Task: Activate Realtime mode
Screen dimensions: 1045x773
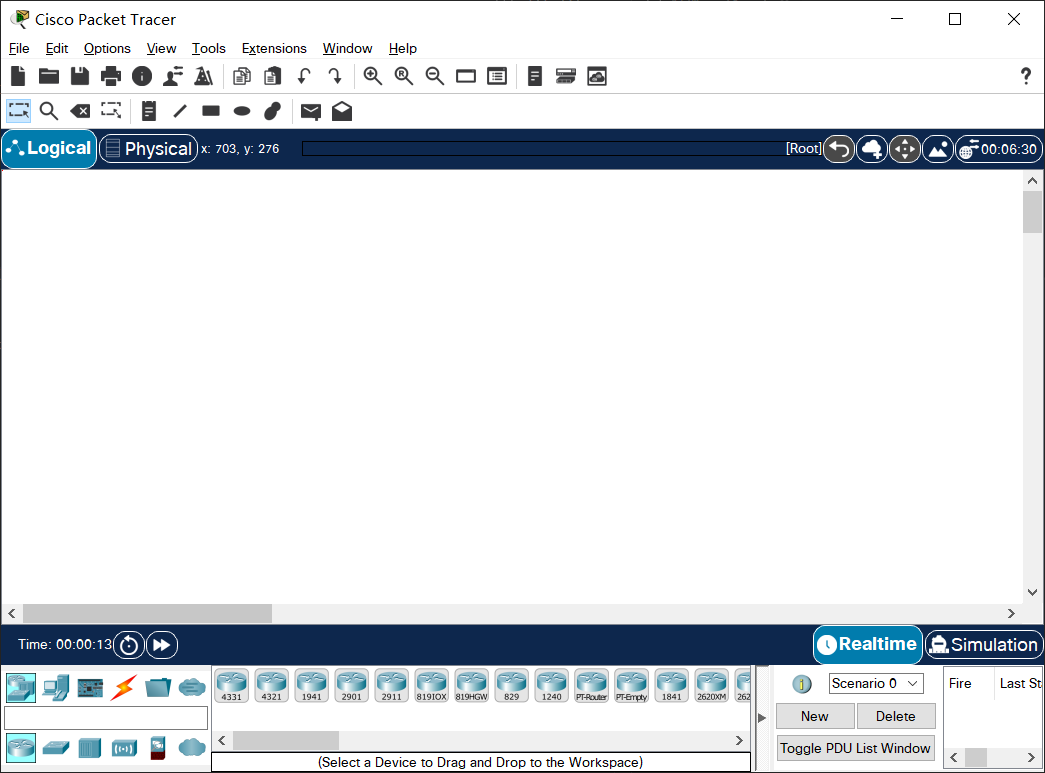Action: (868, 644)
